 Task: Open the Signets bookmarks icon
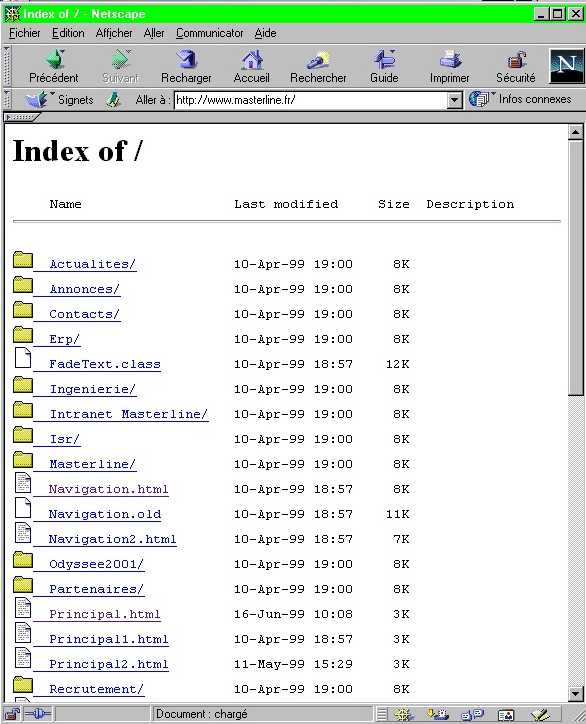pyautogui.click(x=36, y=99)
